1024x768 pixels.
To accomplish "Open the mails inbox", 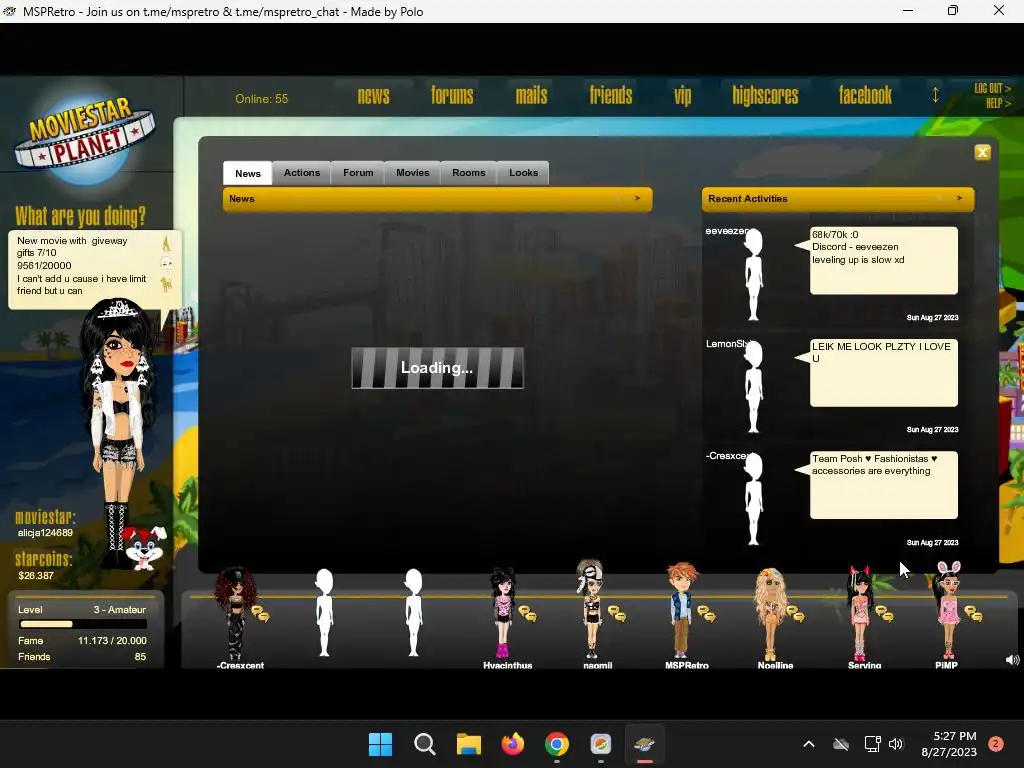I will (x=531, y=96).
